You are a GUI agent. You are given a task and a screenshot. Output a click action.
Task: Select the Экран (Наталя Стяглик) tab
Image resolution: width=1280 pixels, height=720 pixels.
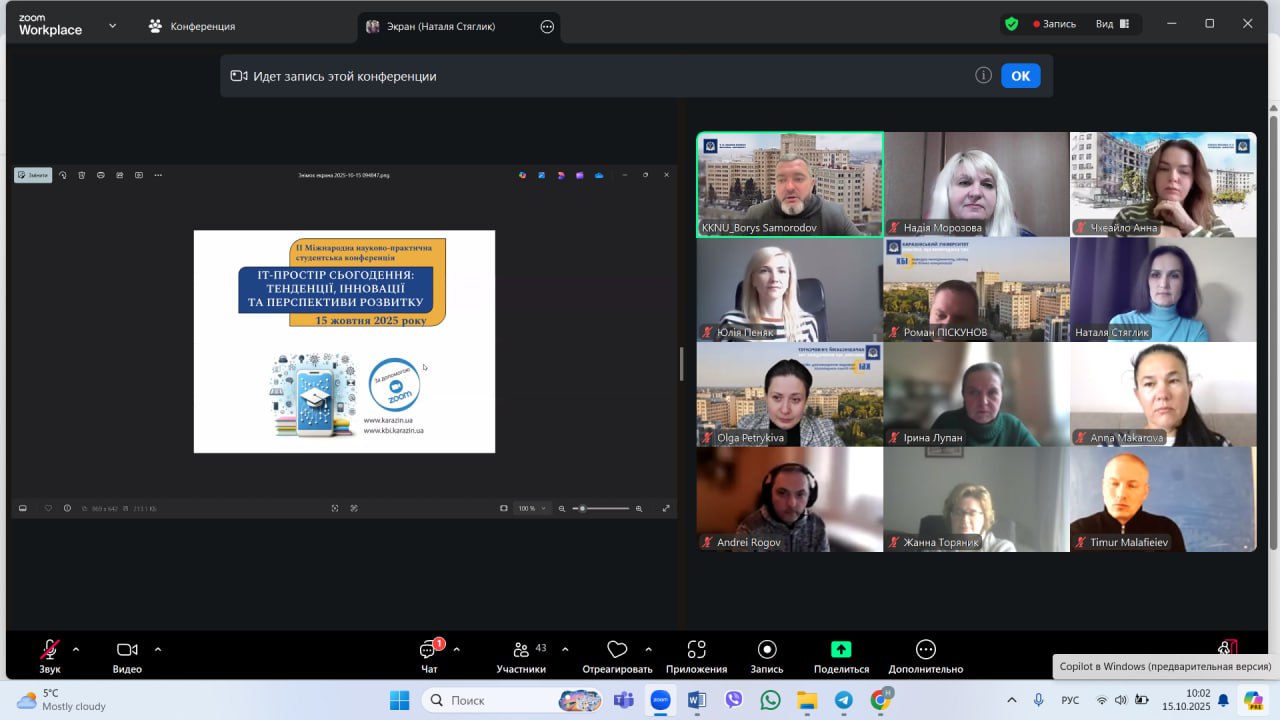click(440, 27)
